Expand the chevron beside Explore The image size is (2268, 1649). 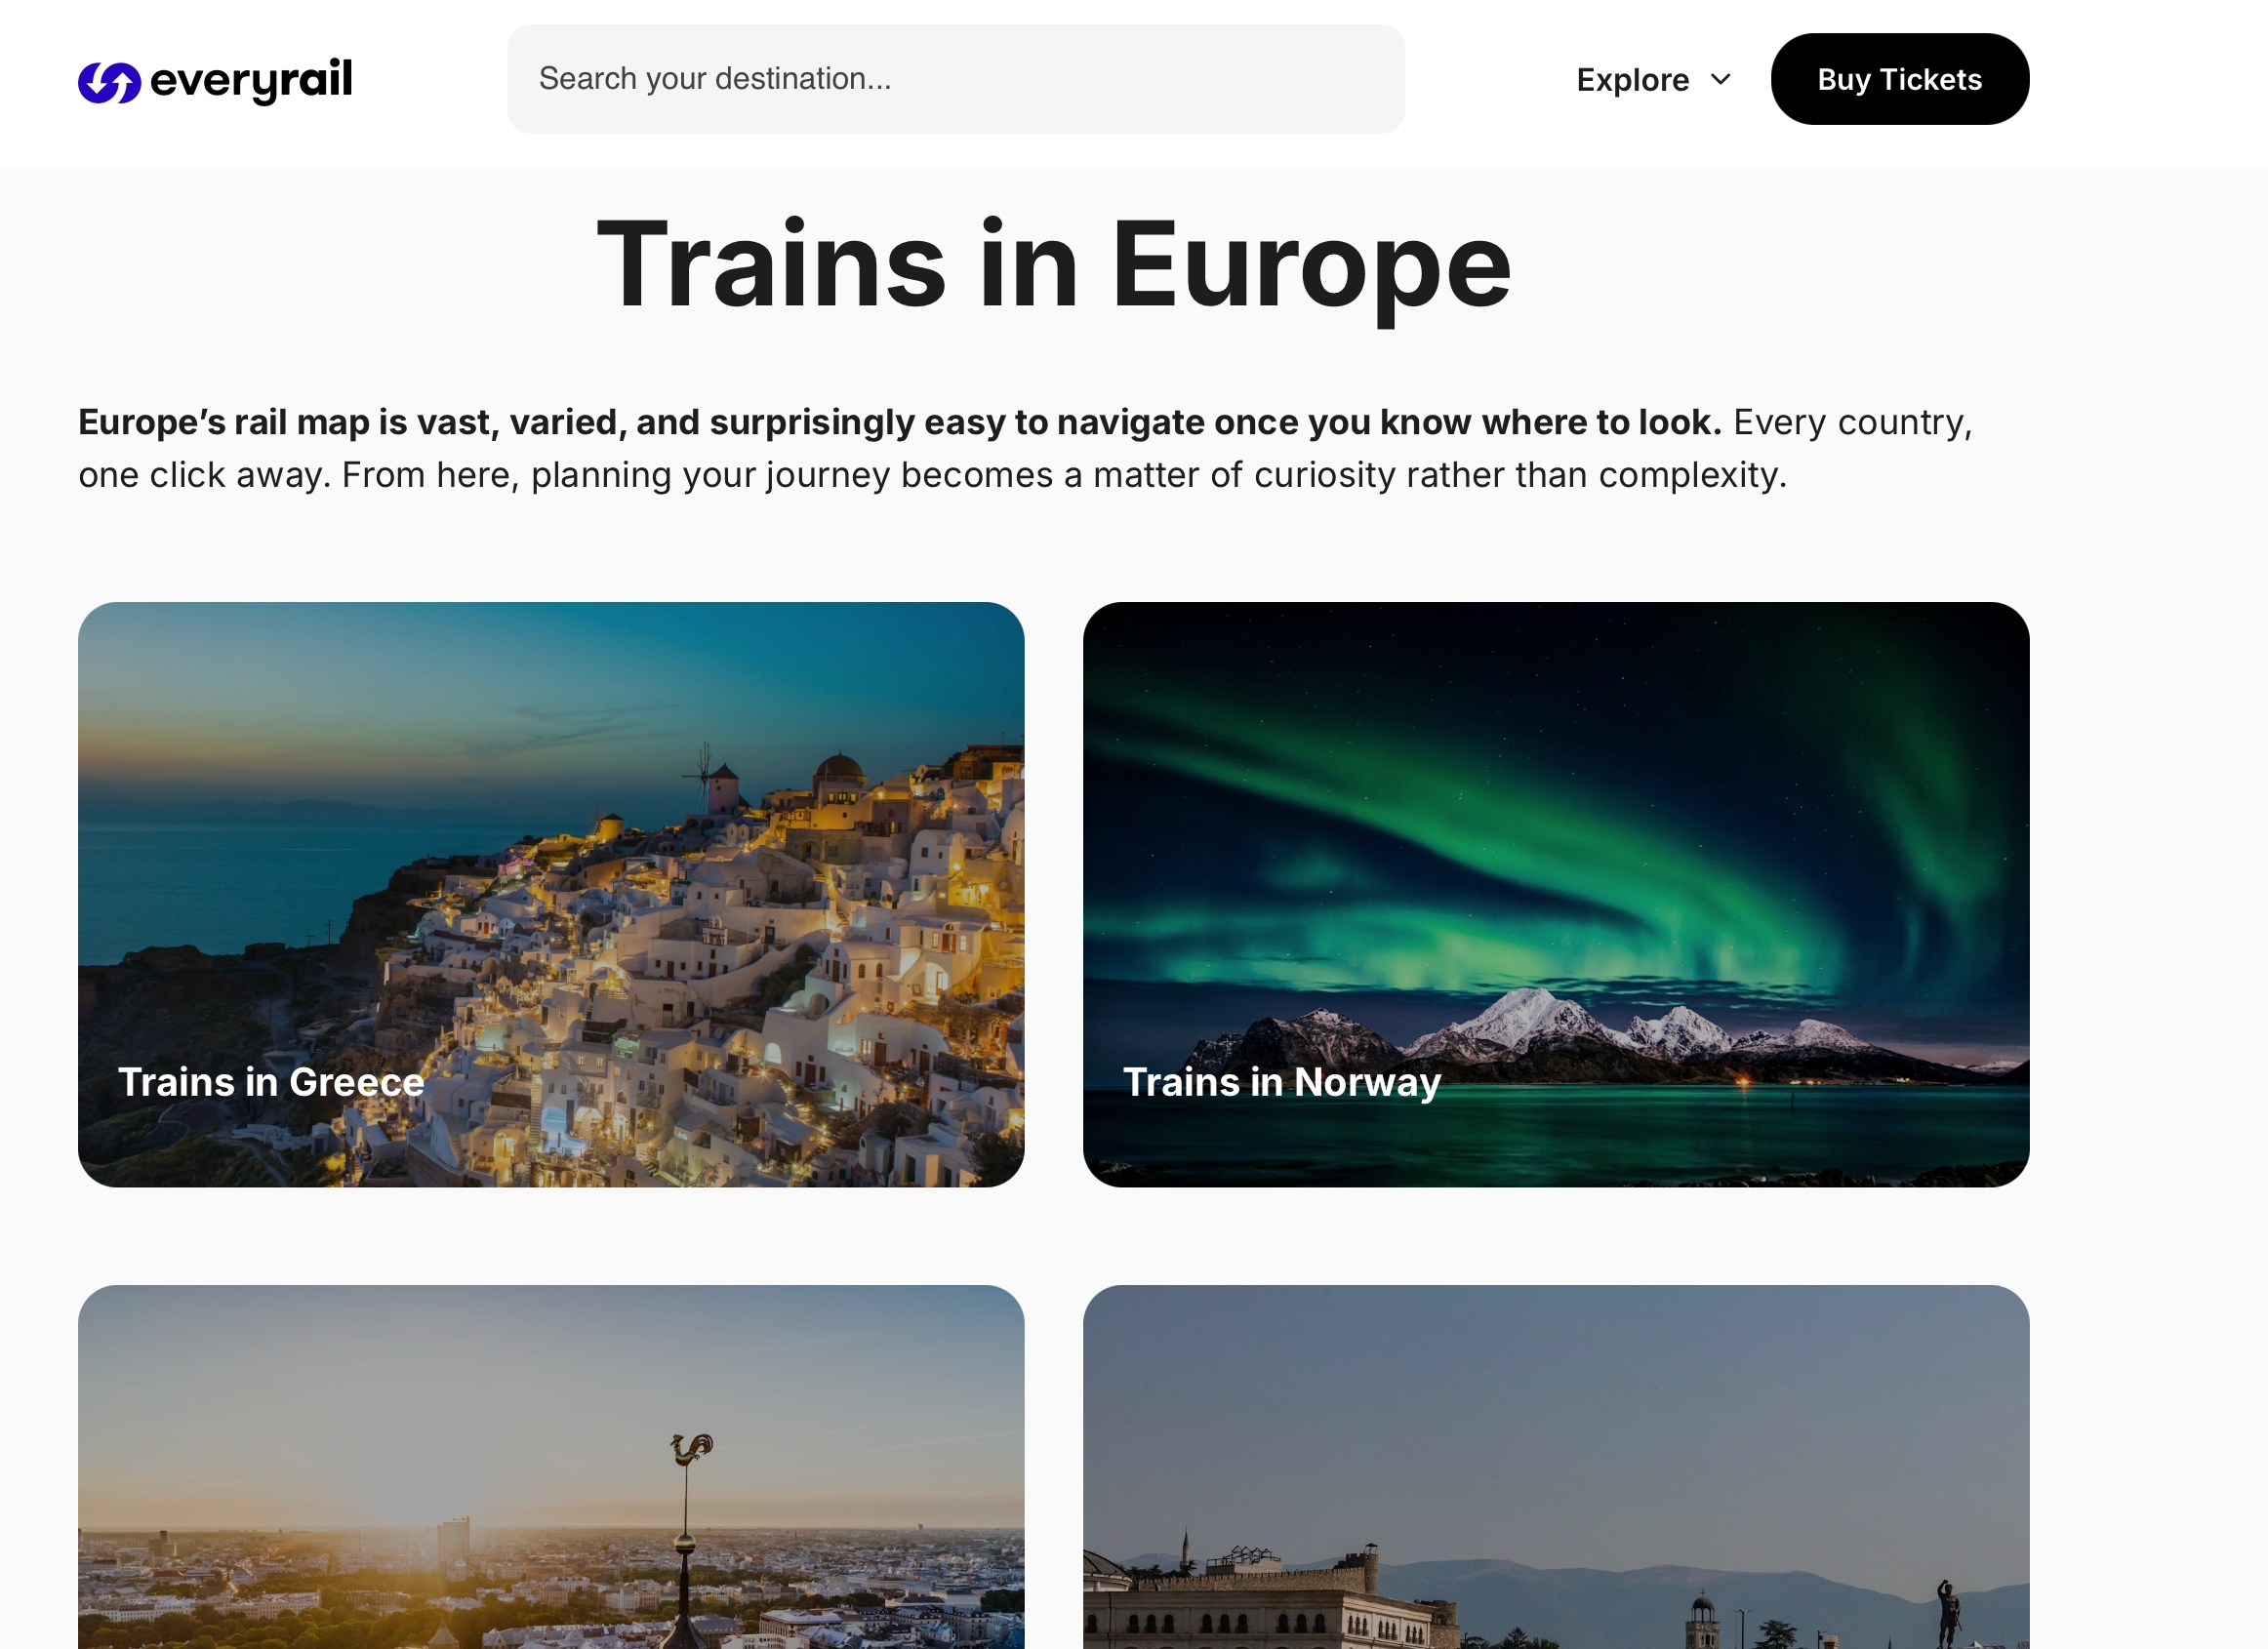pyautogui.click(x=1720, y=79)
